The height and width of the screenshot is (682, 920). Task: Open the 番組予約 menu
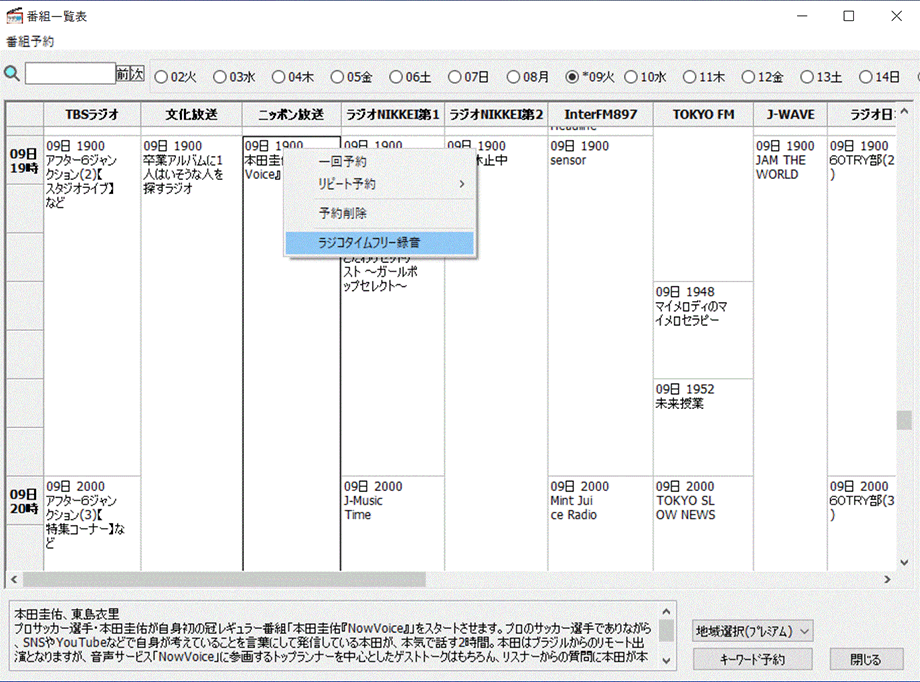(30, 41)
